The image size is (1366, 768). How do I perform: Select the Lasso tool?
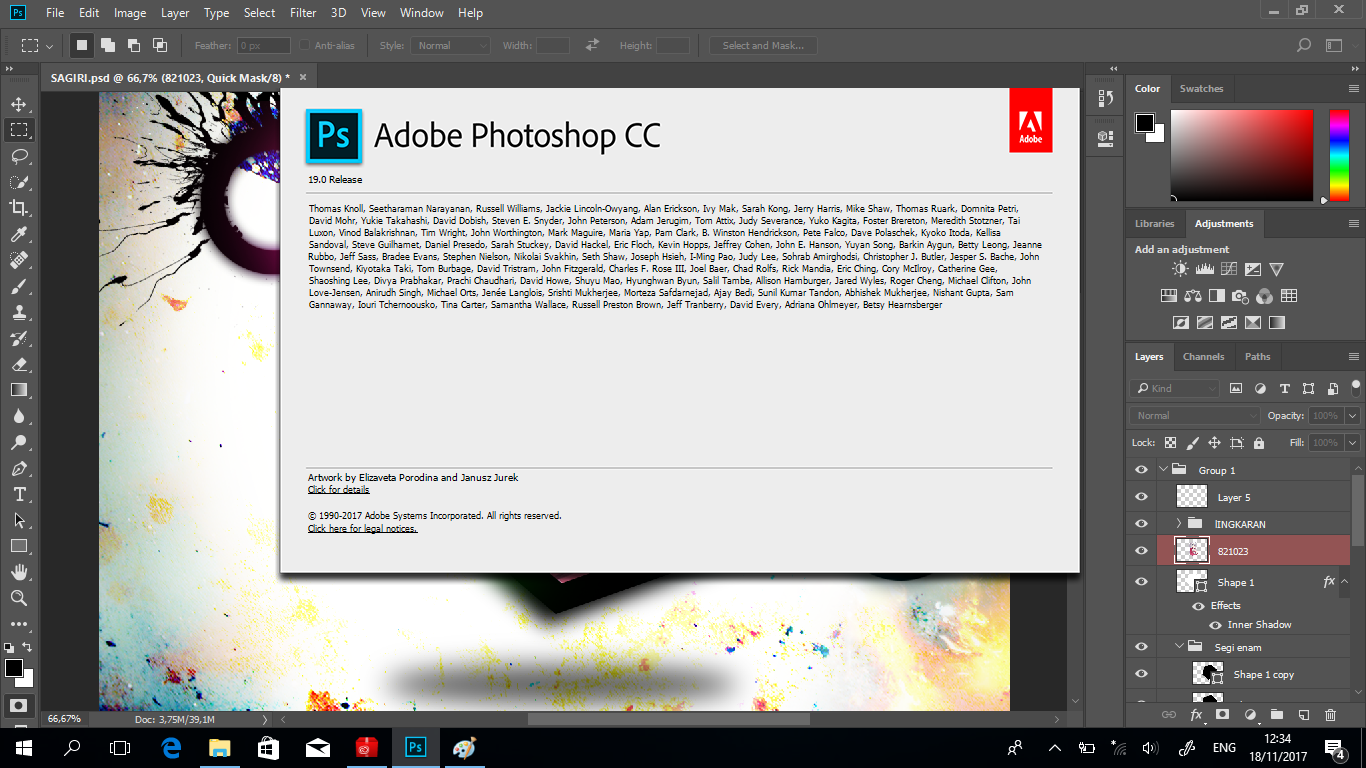18,156
